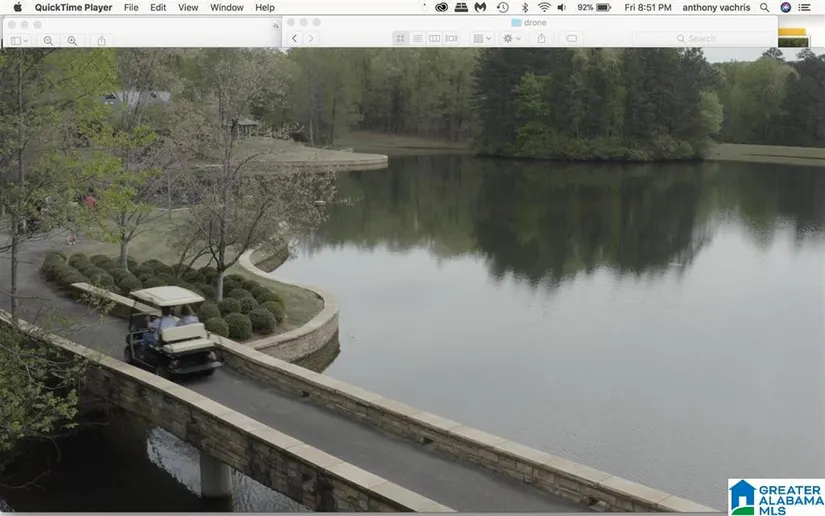
Task: Click the Finder Search field
Action: pyautogui.click(x=700, y=38)
